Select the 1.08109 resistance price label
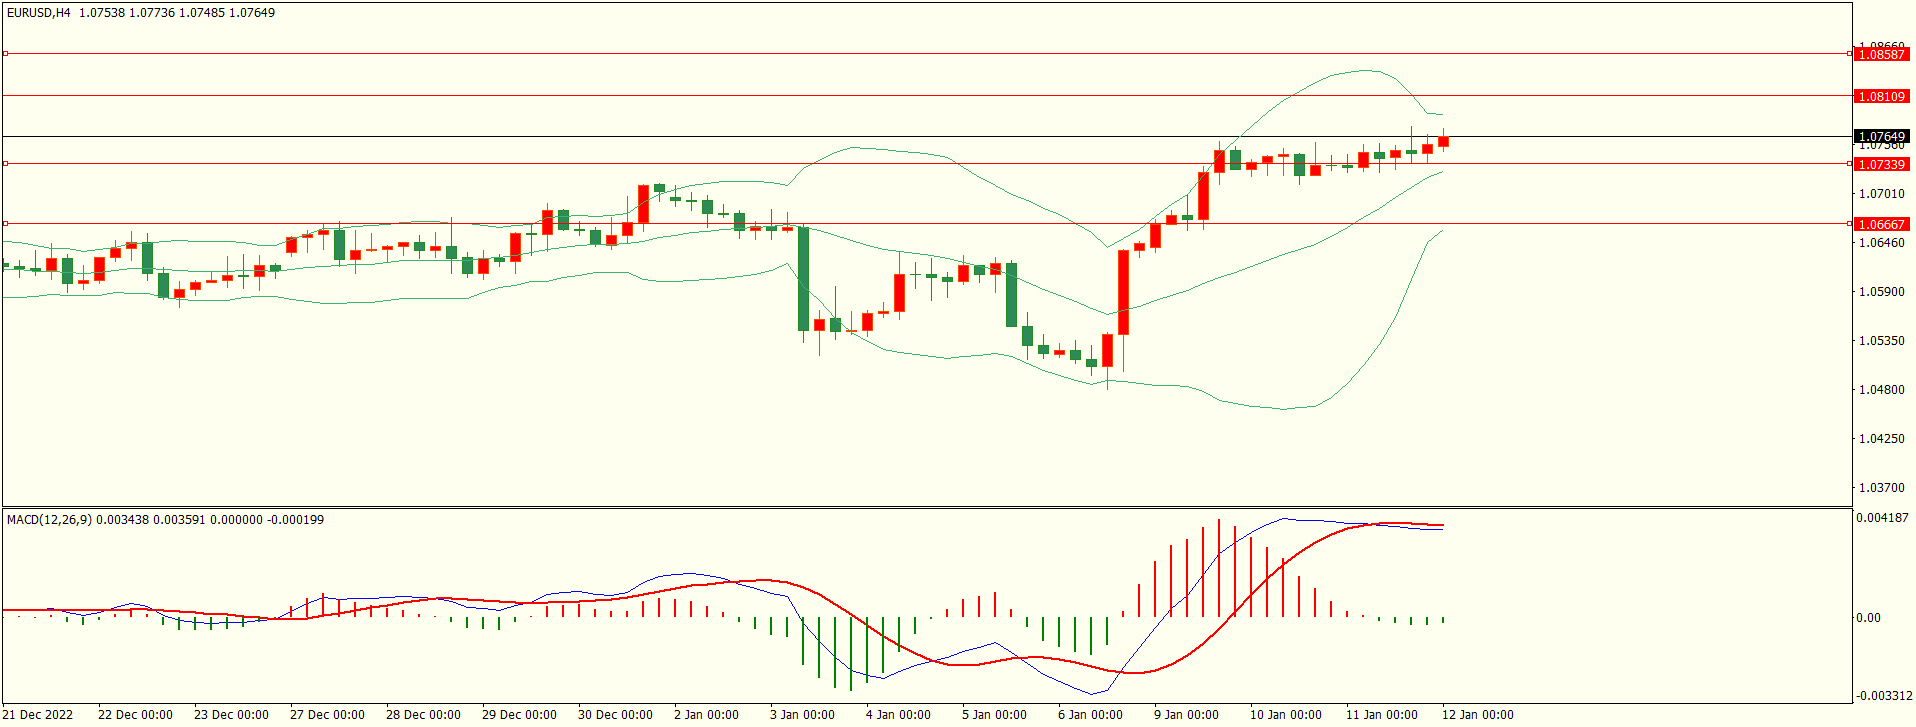Screen dimensions: 1916x727 (1881, 97)
